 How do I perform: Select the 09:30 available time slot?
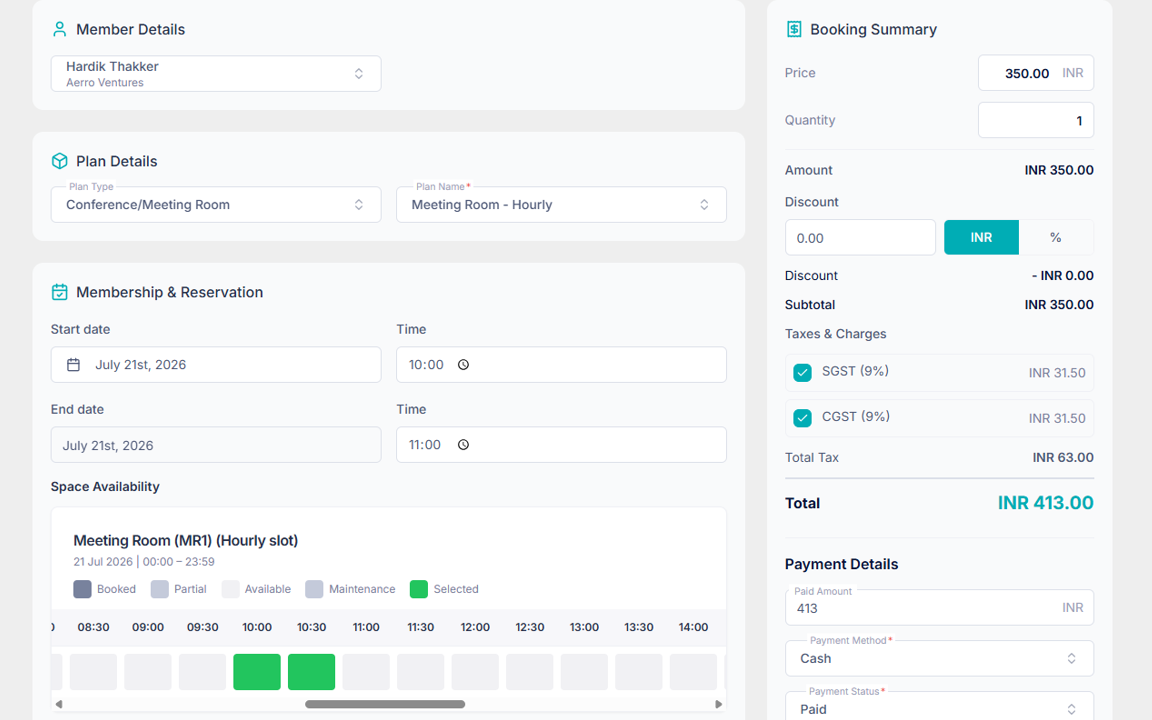tap(202, 672)
